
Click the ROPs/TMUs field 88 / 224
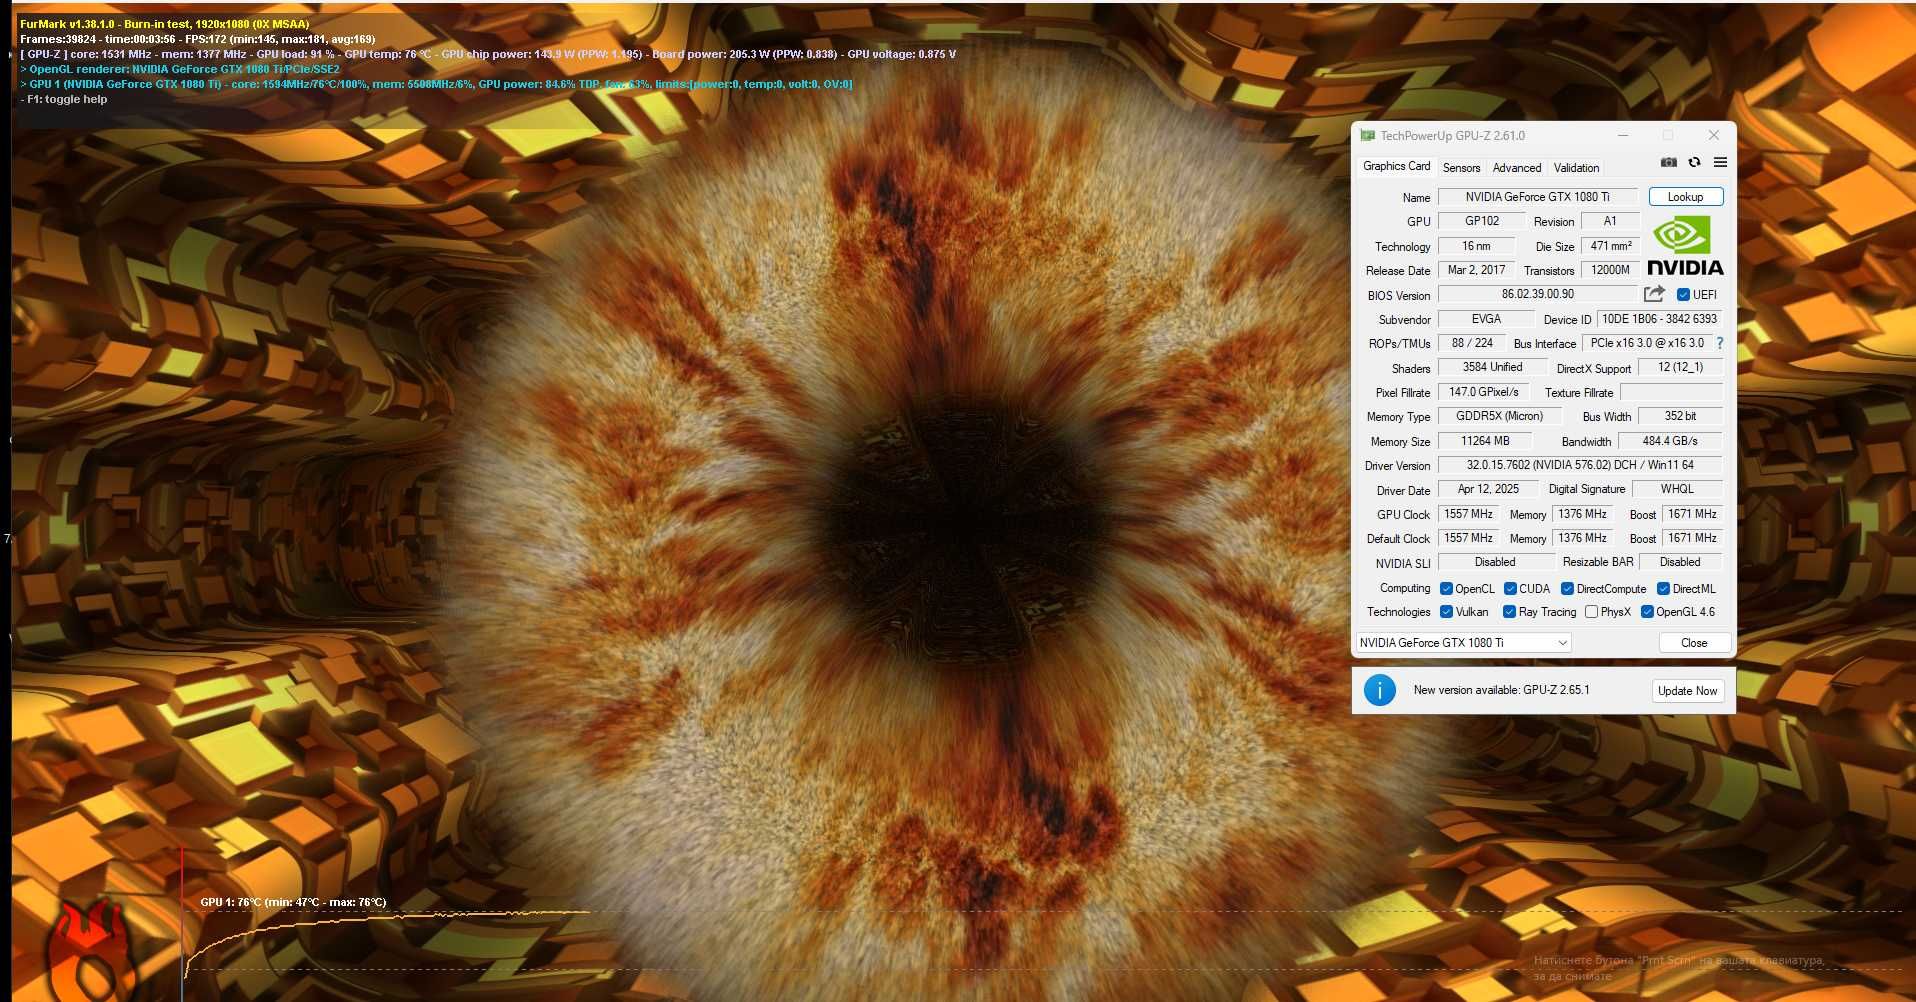(1472, 343)
